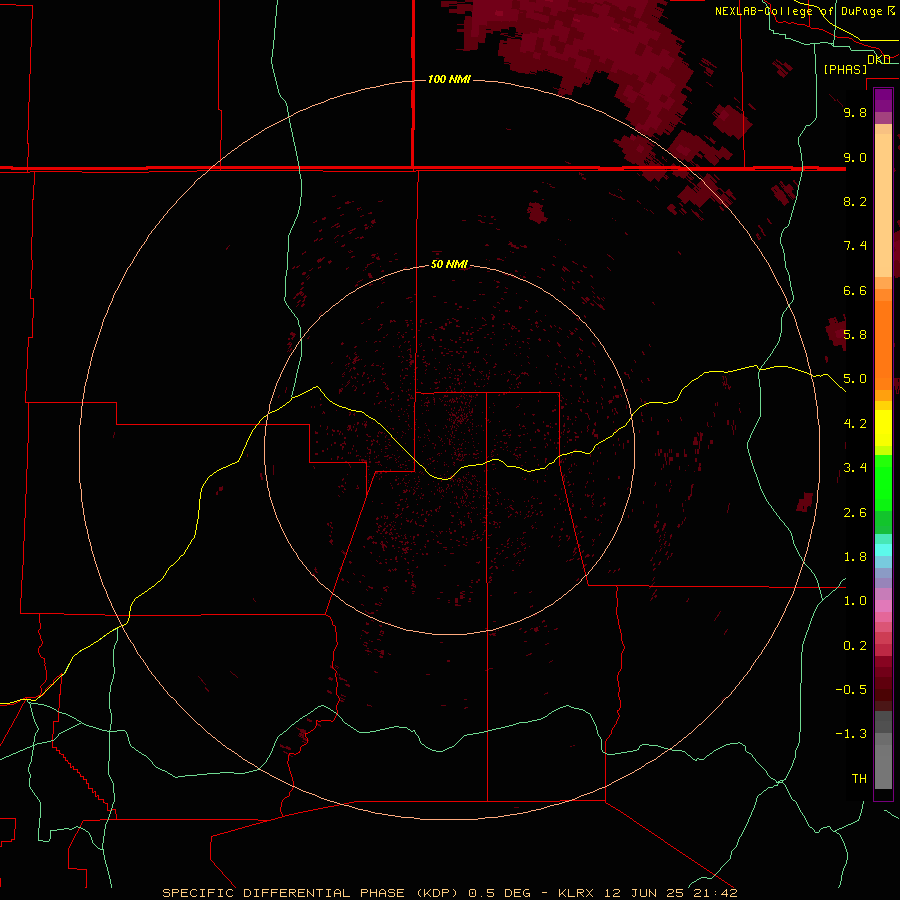Click the "100 NMI" range ring label
Viewport: 900px width, 900px height.
[x=449, y=79]
